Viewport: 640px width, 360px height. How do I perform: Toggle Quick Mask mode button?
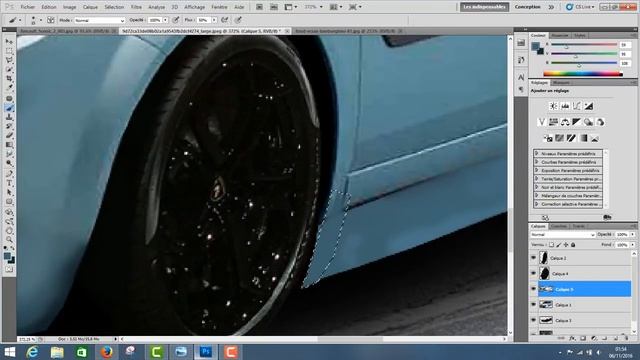point(9,269)
